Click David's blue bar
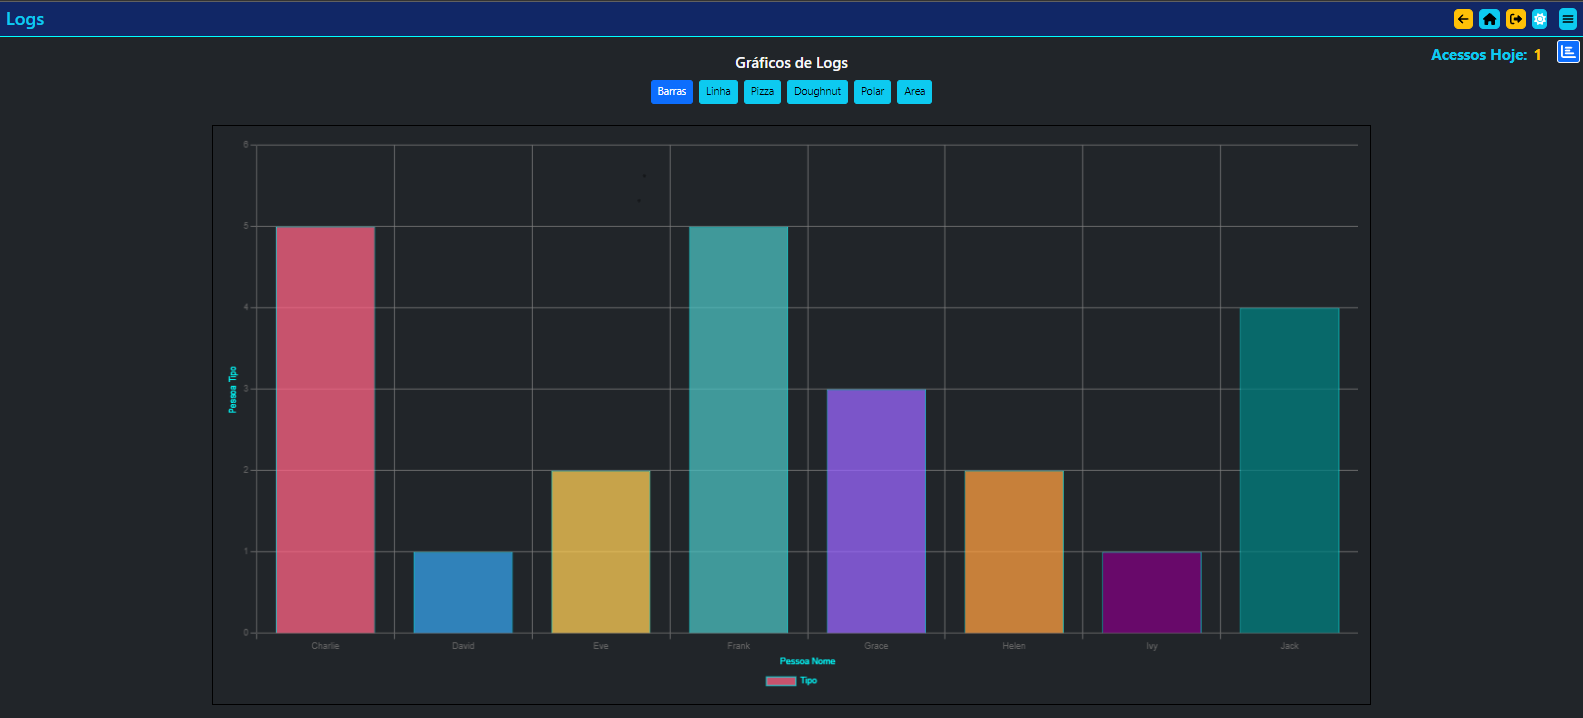Screen dimensions: 1583x718 point(463,592)
